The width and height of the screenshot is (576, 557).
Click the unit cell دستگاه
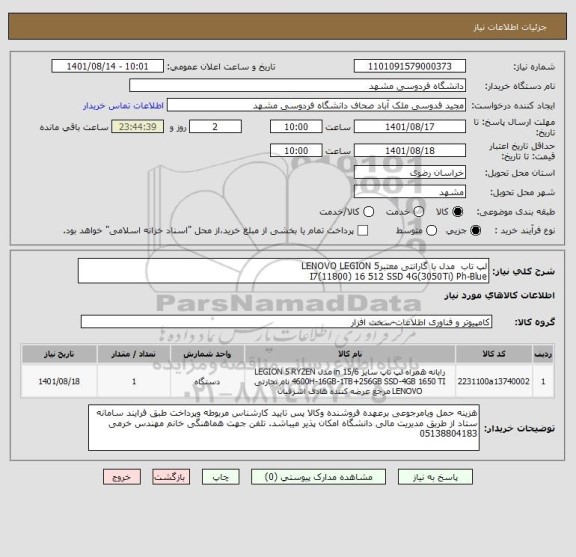(207, 381)
